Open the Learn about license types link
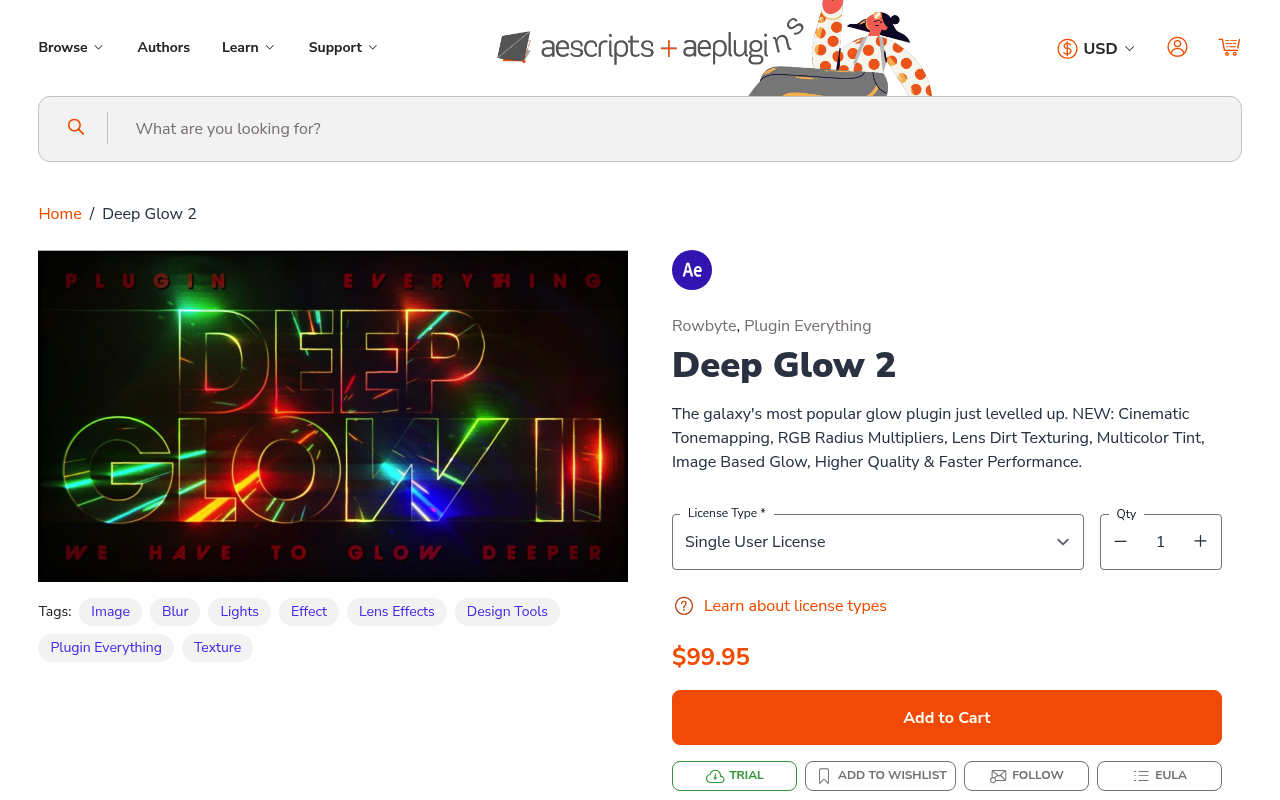 pos(794,605)
